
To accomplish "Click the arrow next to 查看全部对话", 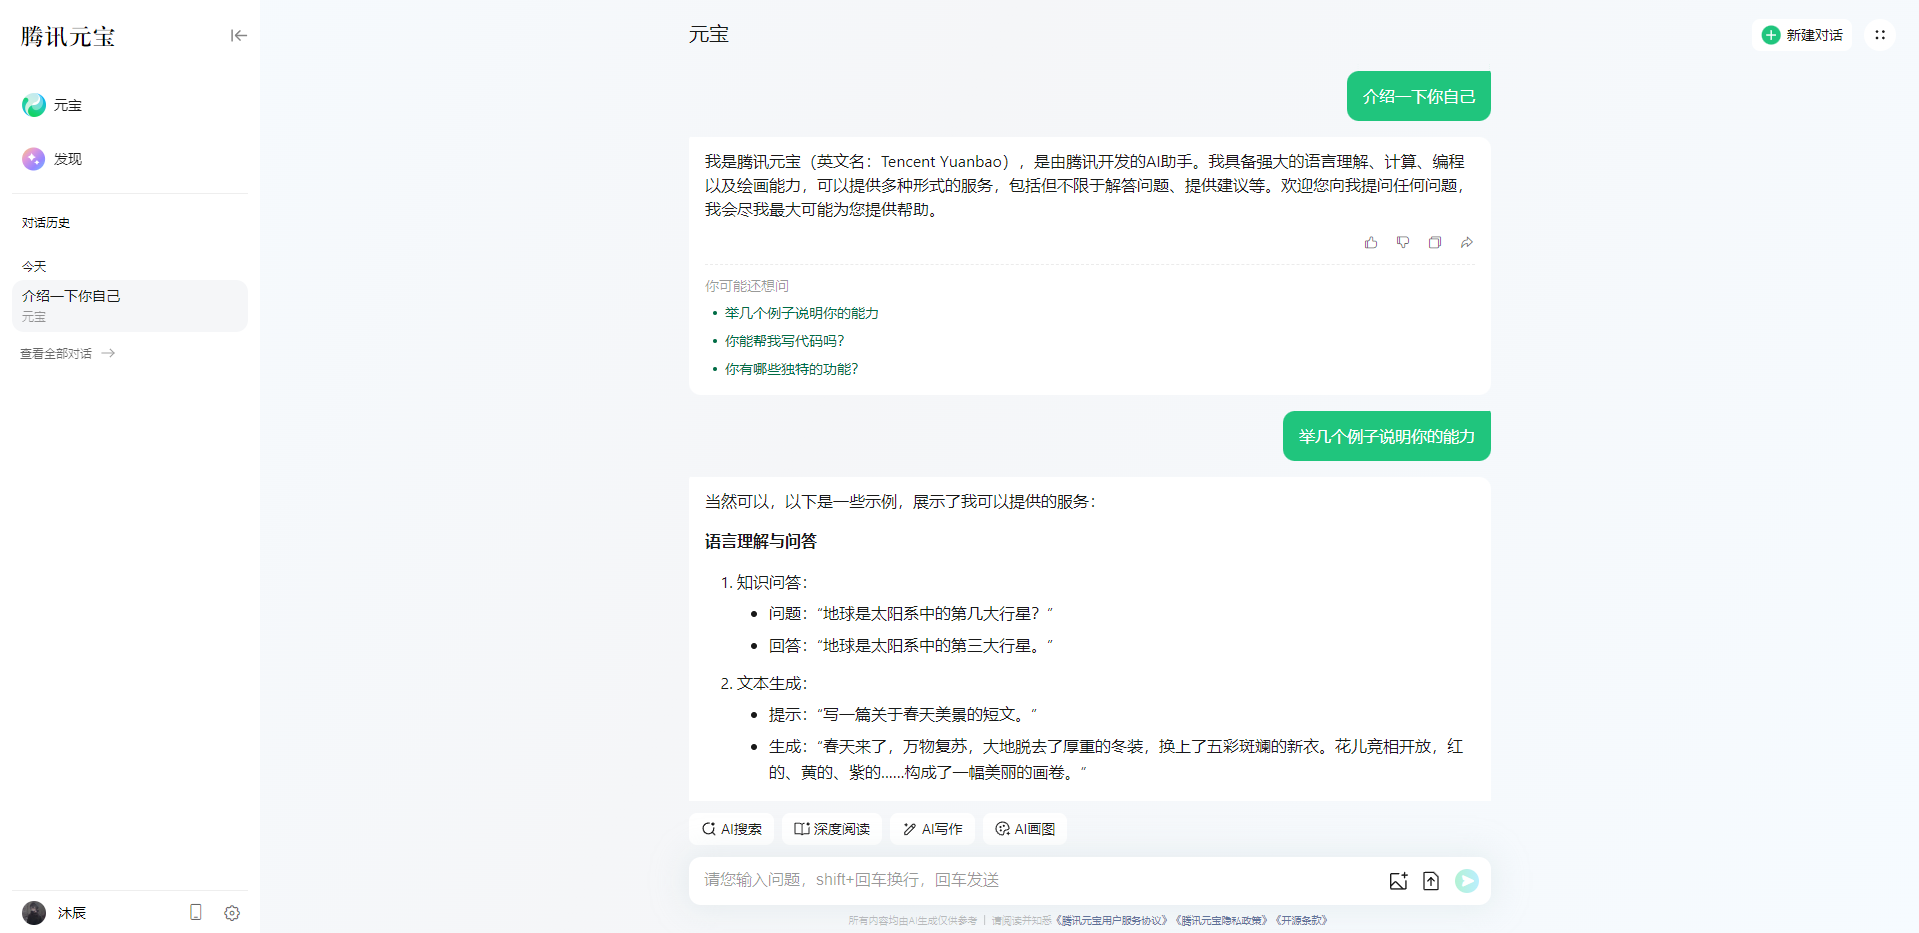I will (x=108, y=354).
